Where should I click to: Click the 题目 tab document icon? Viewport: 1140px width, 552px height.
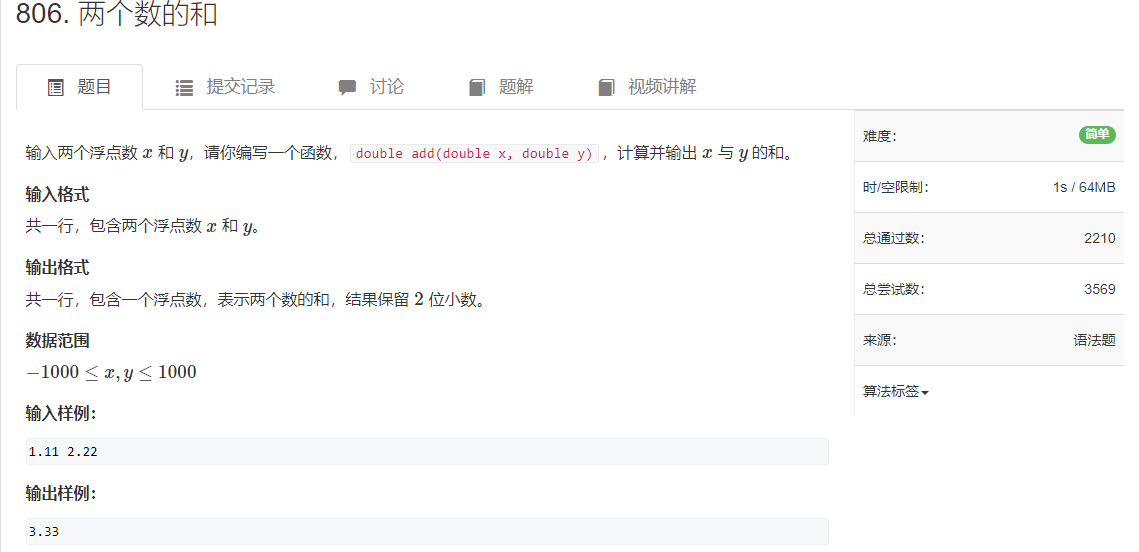(x=55, y=88)
